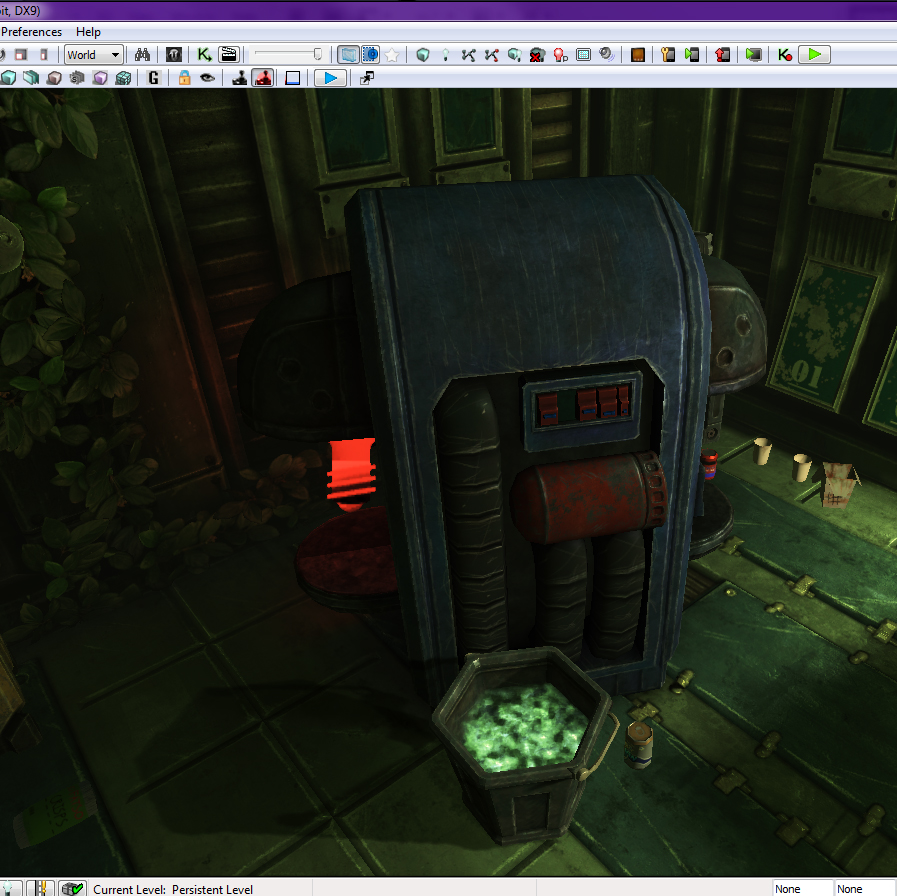
Task: Click Build Selected Paths icon with red dot
Action: [x=491, y=55]
